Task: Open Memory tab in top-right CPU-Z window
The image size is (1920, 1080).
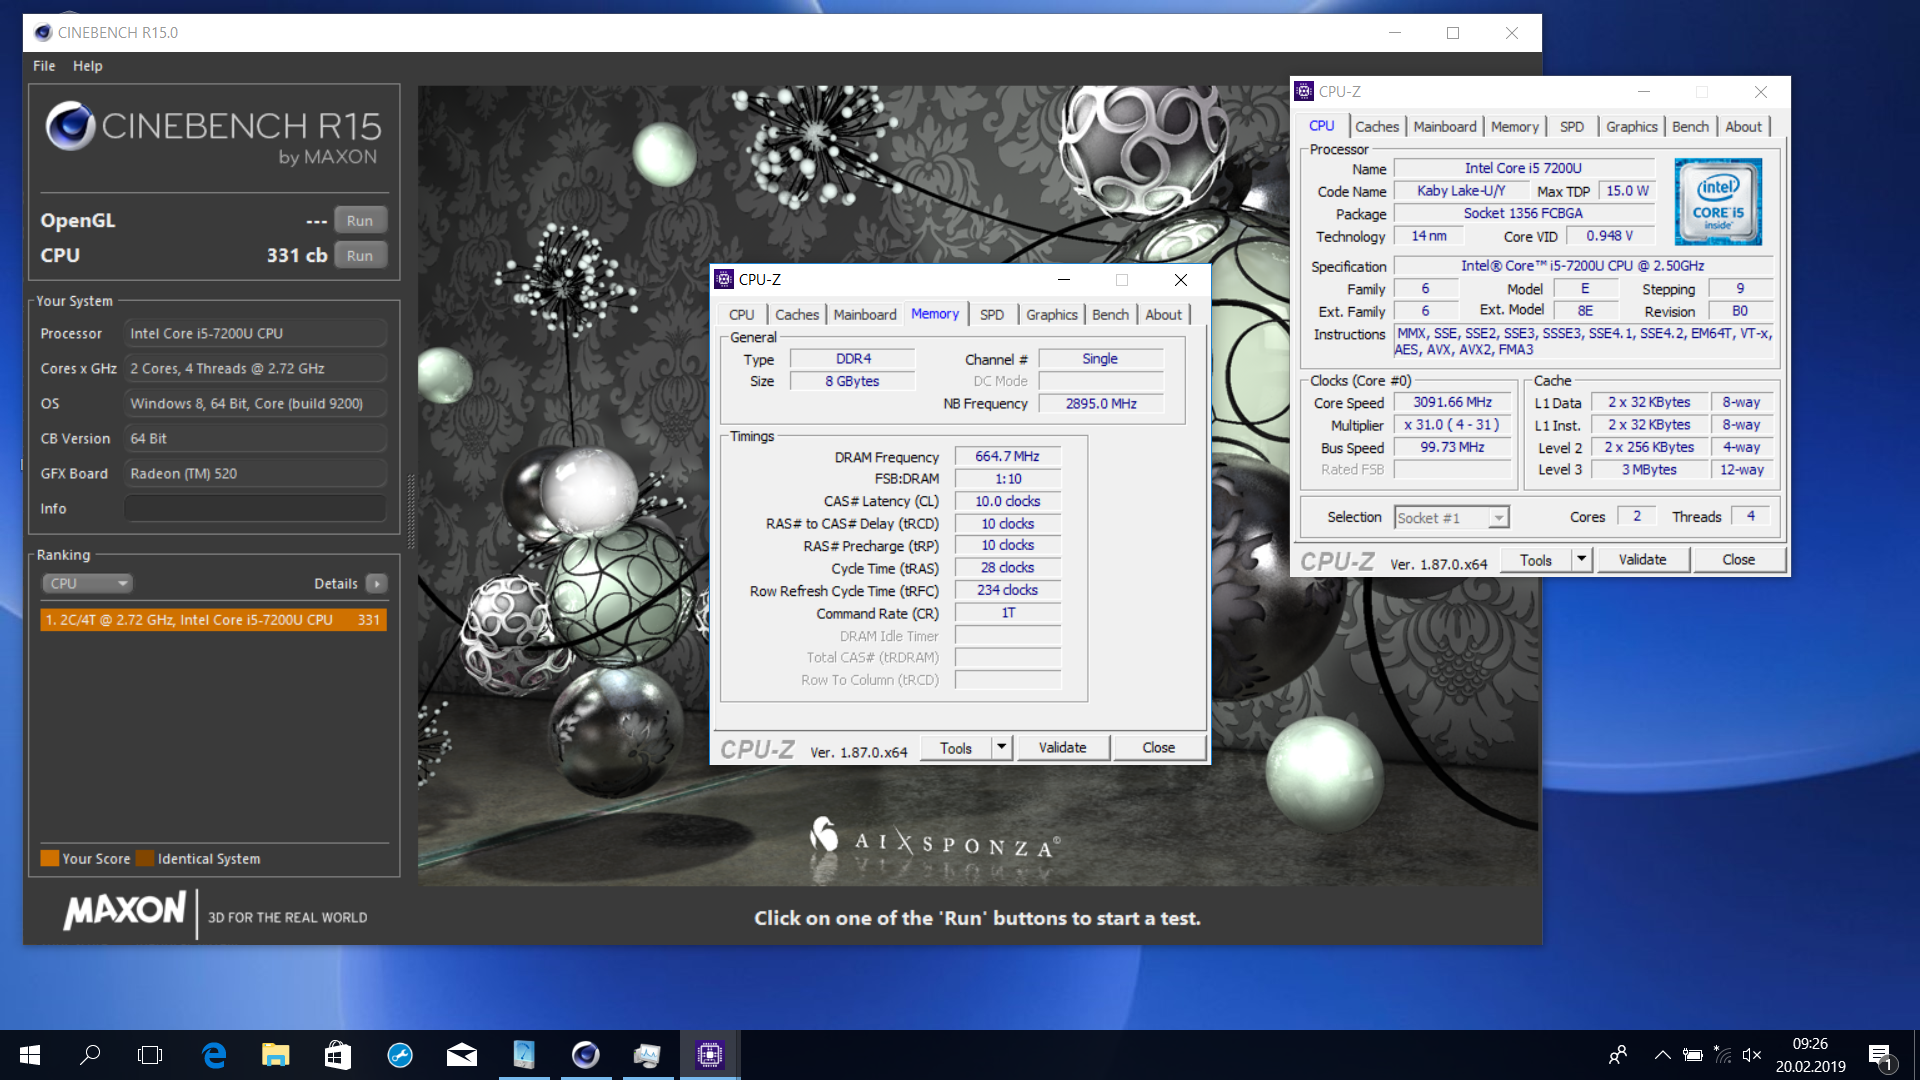Action: click(1515, 127)
